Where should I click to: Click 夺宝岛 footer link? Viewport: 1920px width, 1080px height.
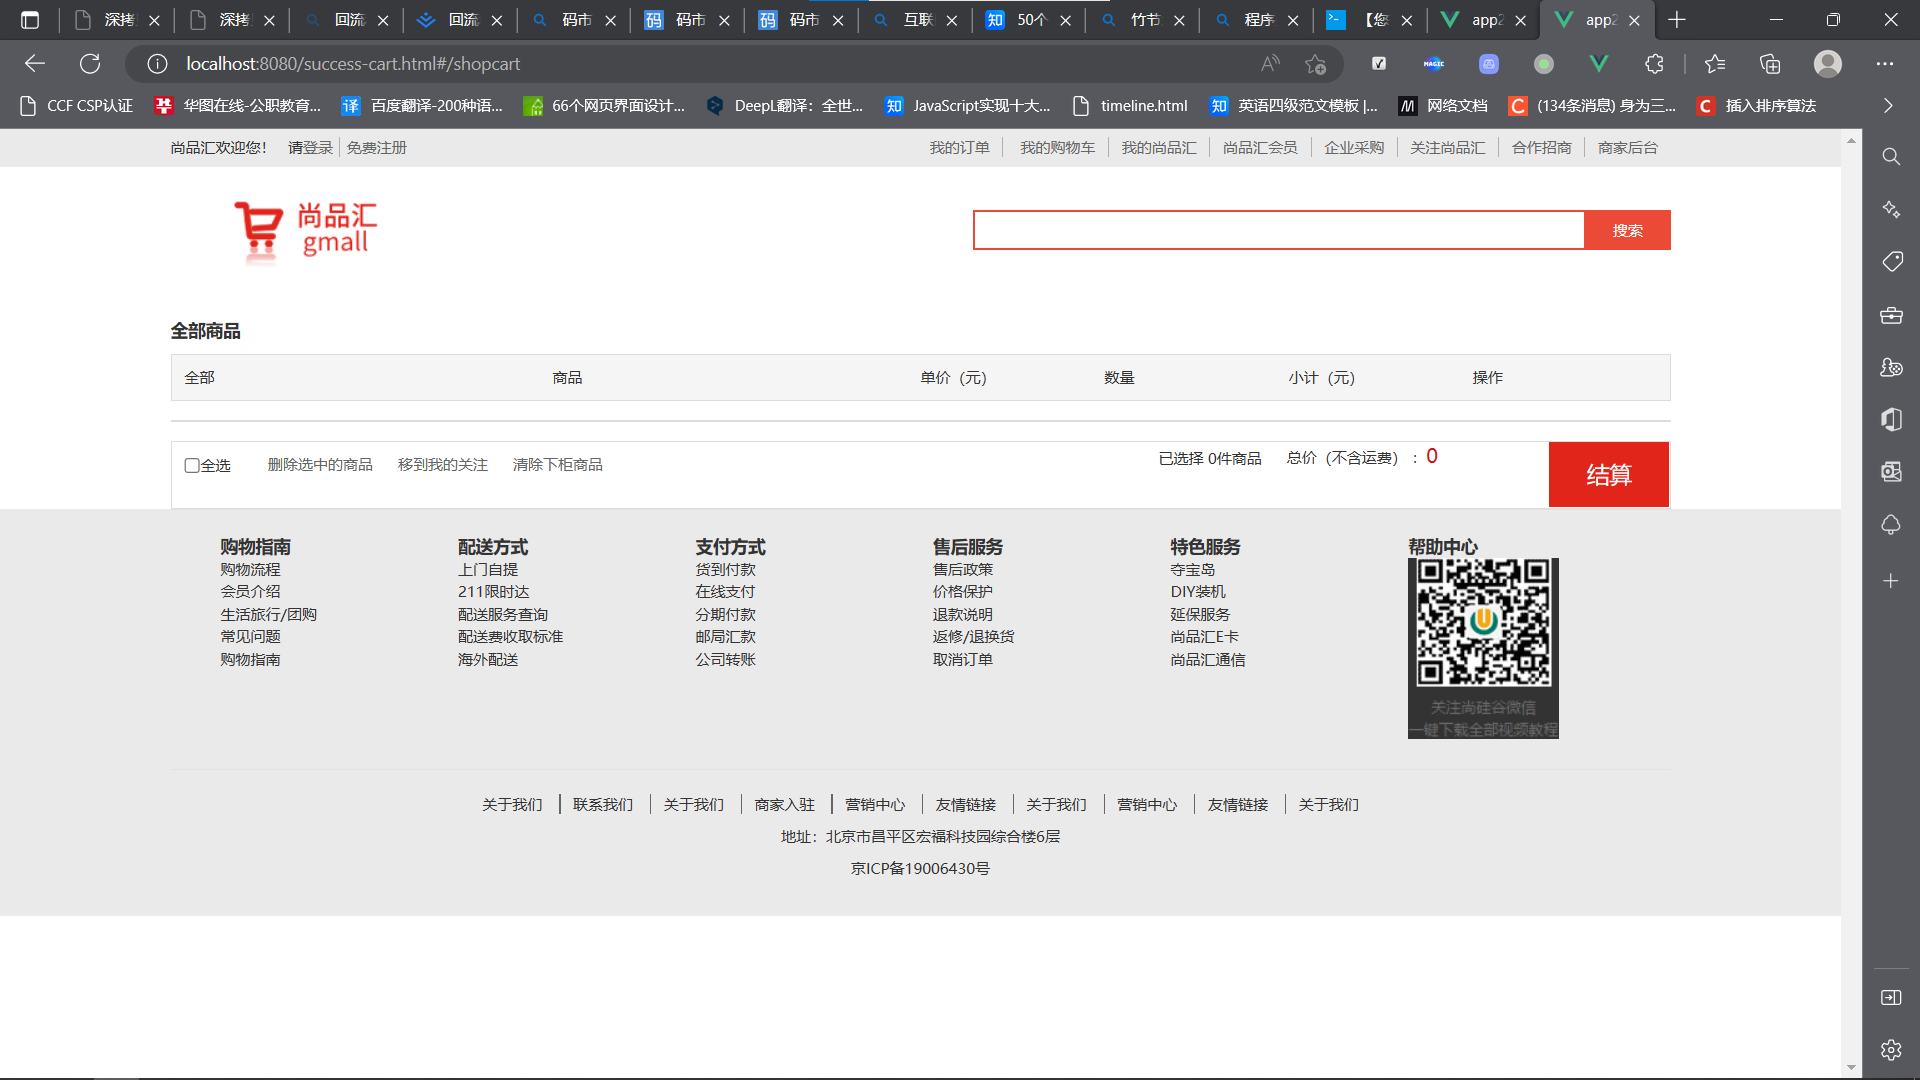point(1193,570)
